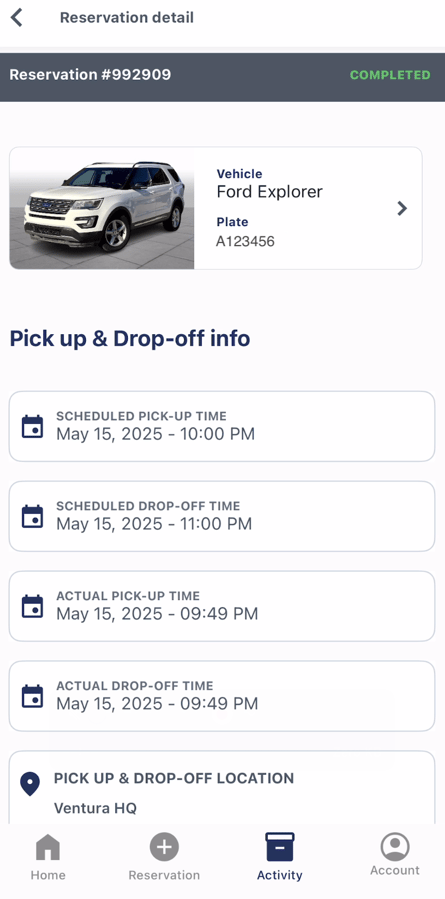Tap the plate number A123456
The height and width of the screenshot is (899, 445).
(245, 241)
